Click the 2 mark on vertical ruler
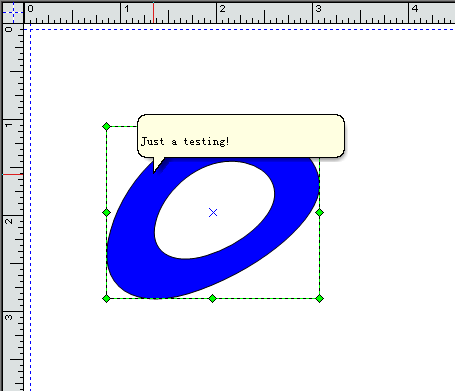This screenshot has height=391, width=455. point(9,221)
